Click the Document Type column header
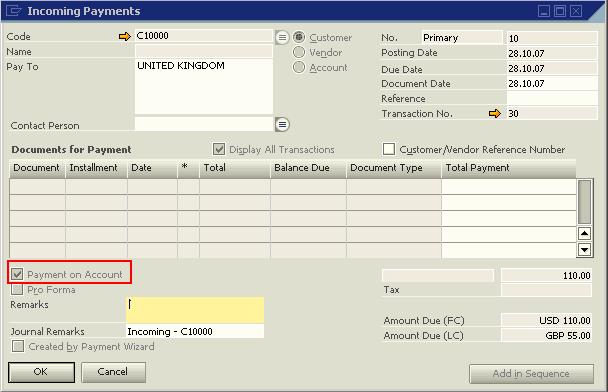This screenshot has width=608, height=392. point(394,169)
